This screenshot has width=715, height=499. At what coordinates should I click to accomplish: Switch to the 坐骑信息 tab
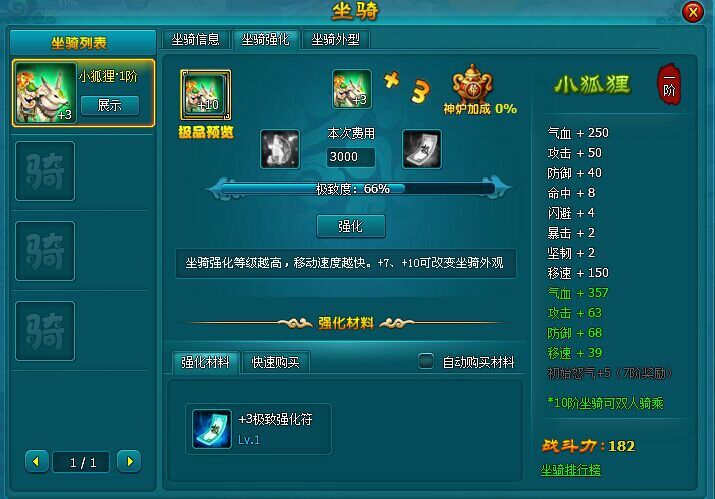(195, 40)
